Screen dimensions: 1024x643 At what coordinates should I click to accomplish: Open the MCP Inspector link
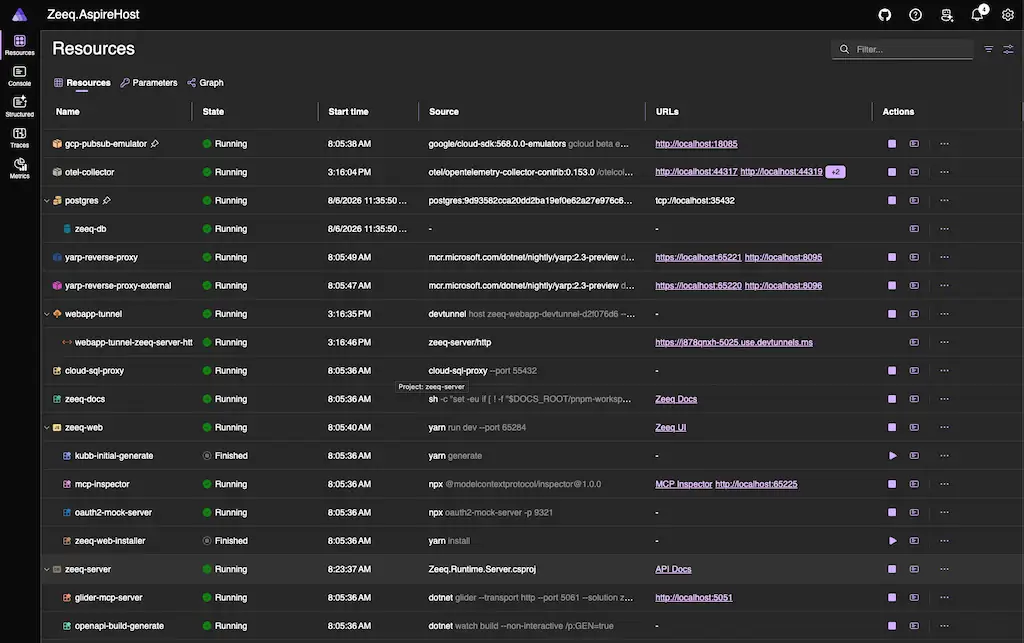pyautogui.click(x=683, y=484)
